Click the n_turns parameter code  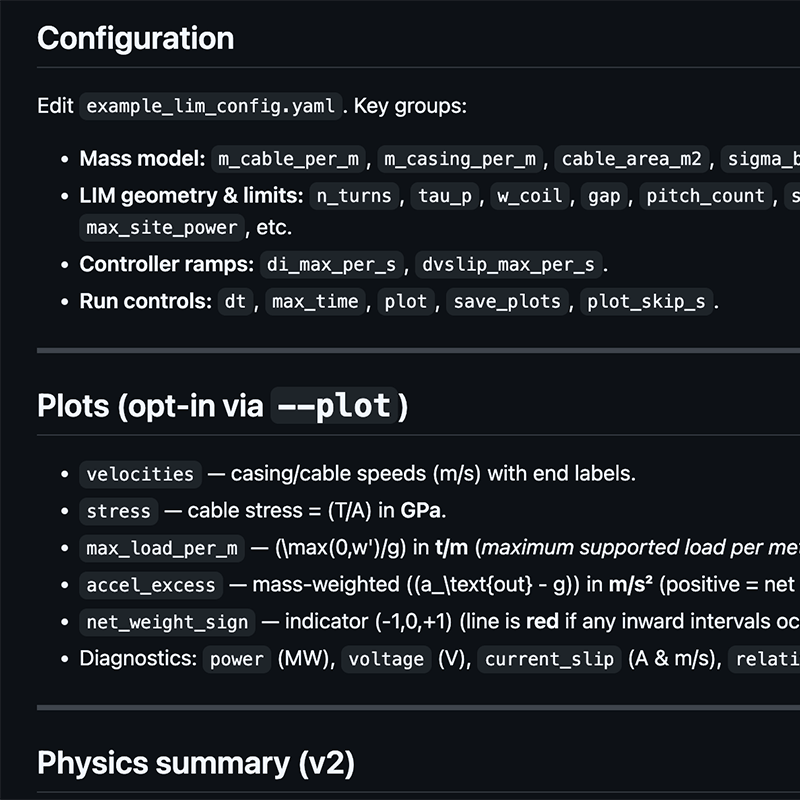coord(355,196)
